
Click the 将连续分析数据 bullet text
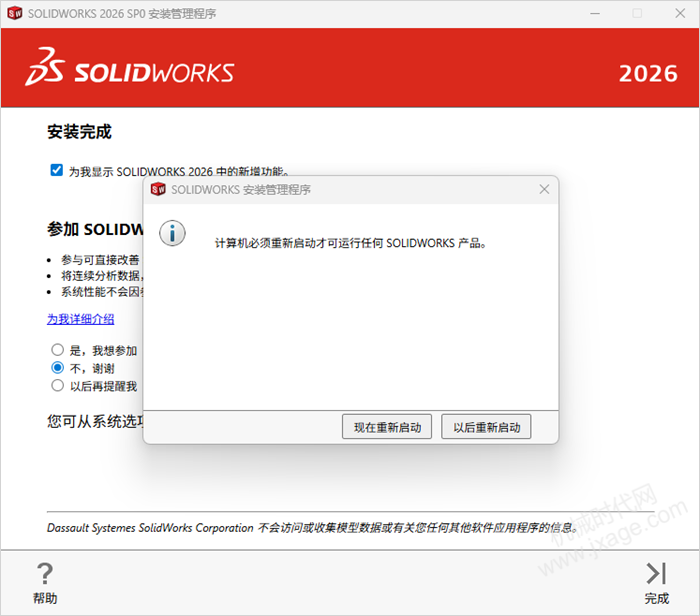[x=102, y=275]
